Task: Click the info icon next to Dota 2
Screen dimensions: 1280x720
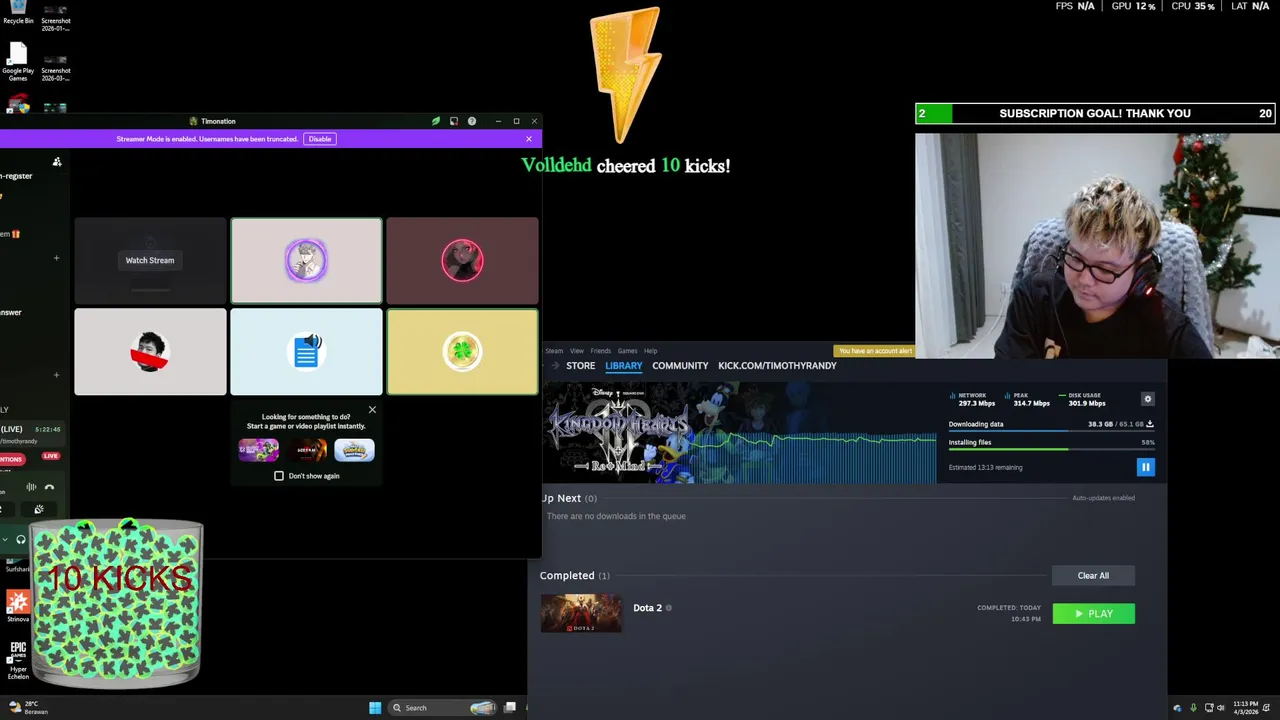Action: pos(669,608)
